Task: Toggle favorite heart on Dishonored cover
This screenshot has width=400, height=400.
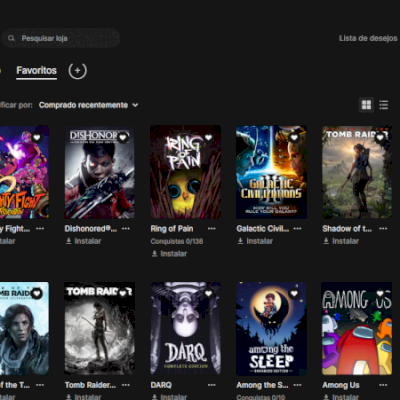Action: point(123,137)
